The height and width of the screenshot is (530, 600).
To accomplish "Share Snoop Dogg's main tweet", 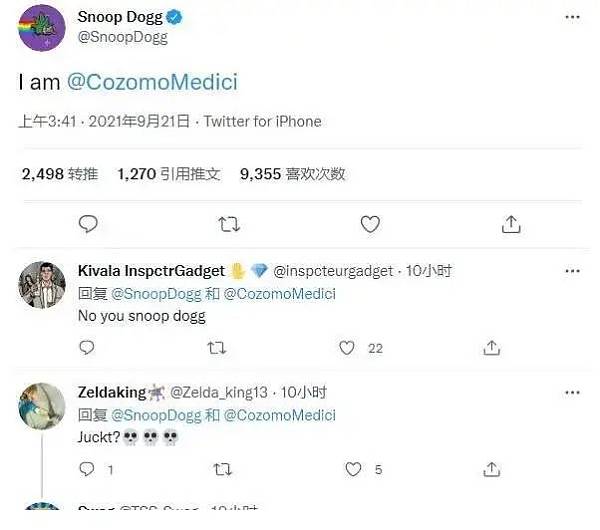I will pos(510,224).
